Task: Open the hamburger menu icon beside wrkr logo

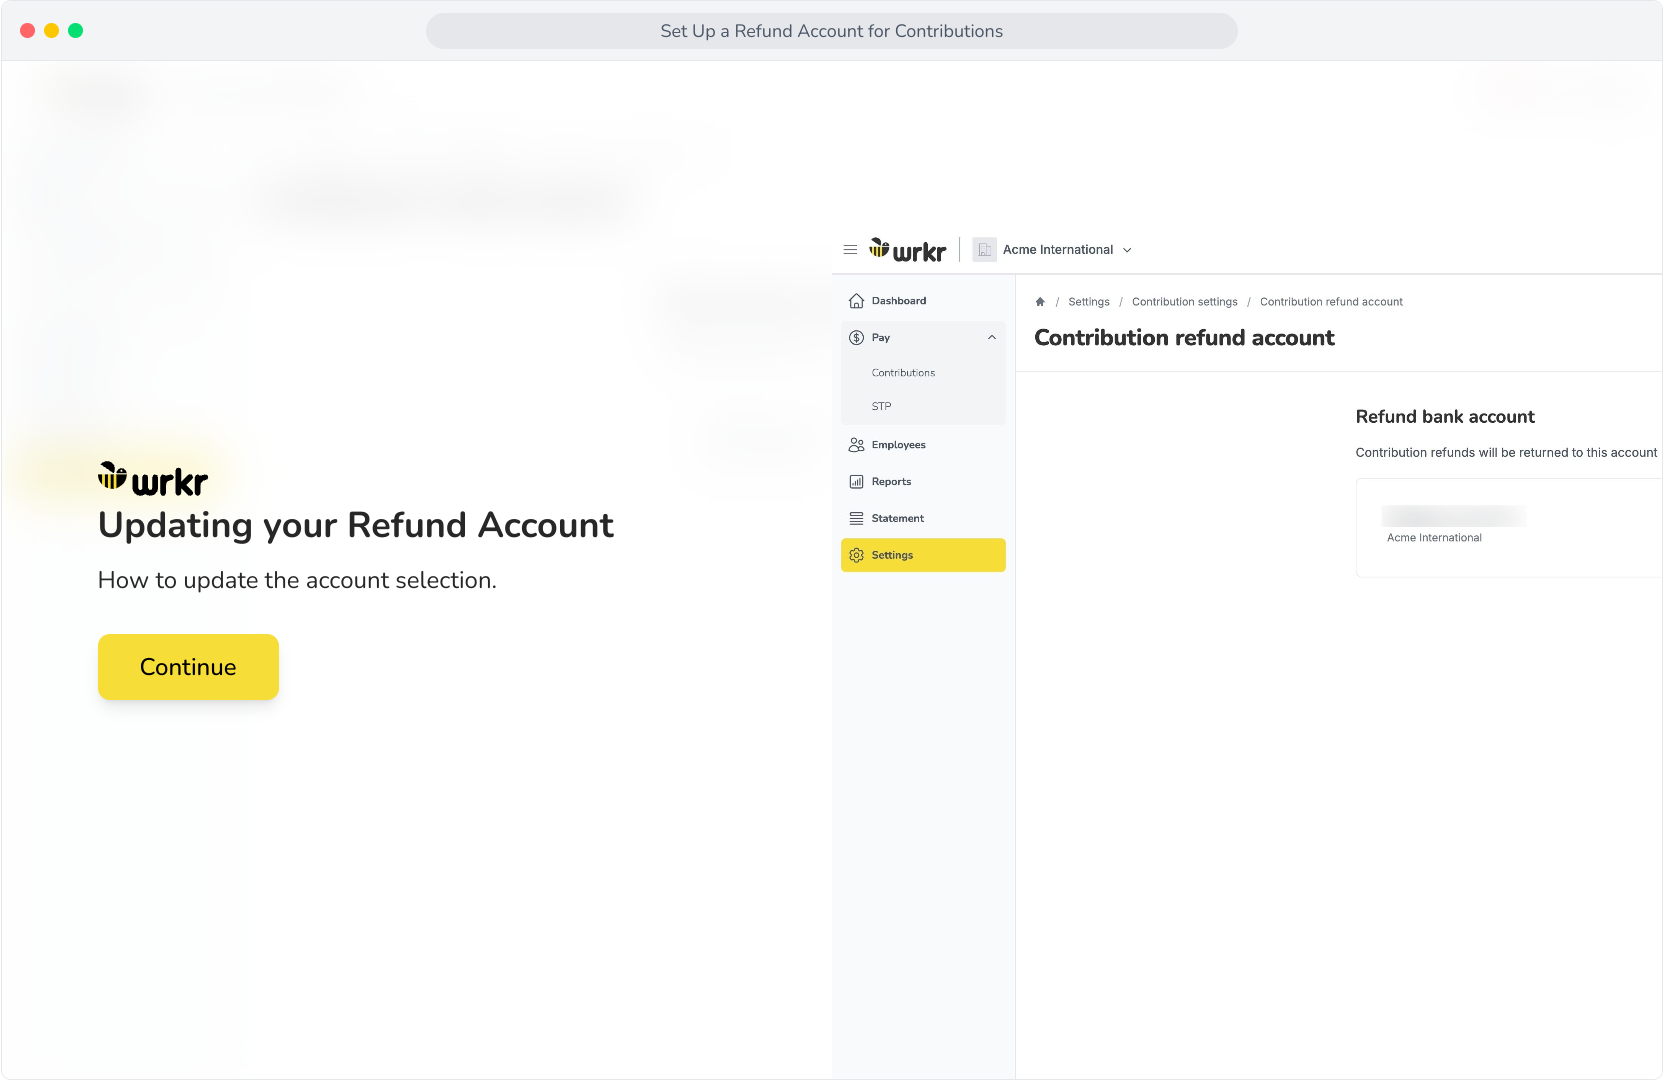Action: coord(850,250)
